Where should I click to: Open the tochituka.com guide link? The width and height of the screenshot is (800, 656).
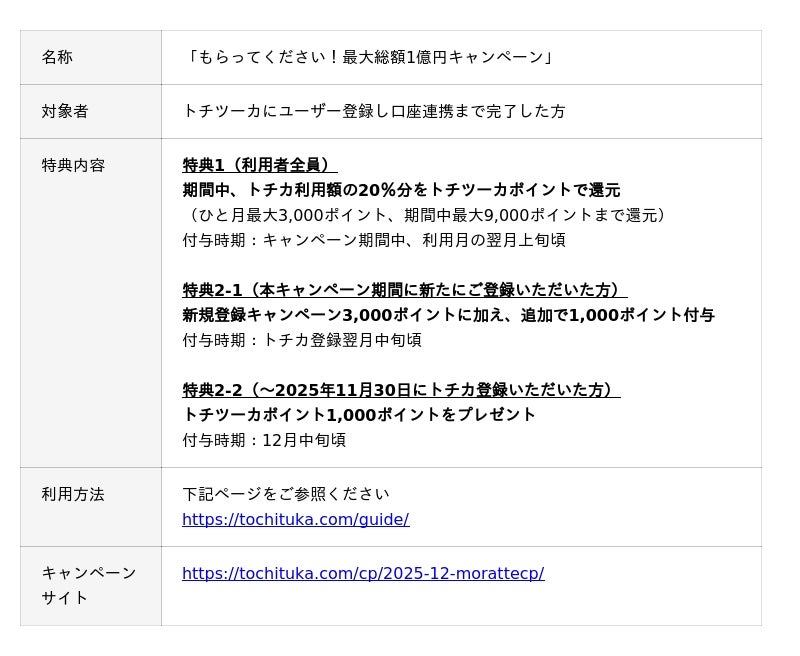295,520
